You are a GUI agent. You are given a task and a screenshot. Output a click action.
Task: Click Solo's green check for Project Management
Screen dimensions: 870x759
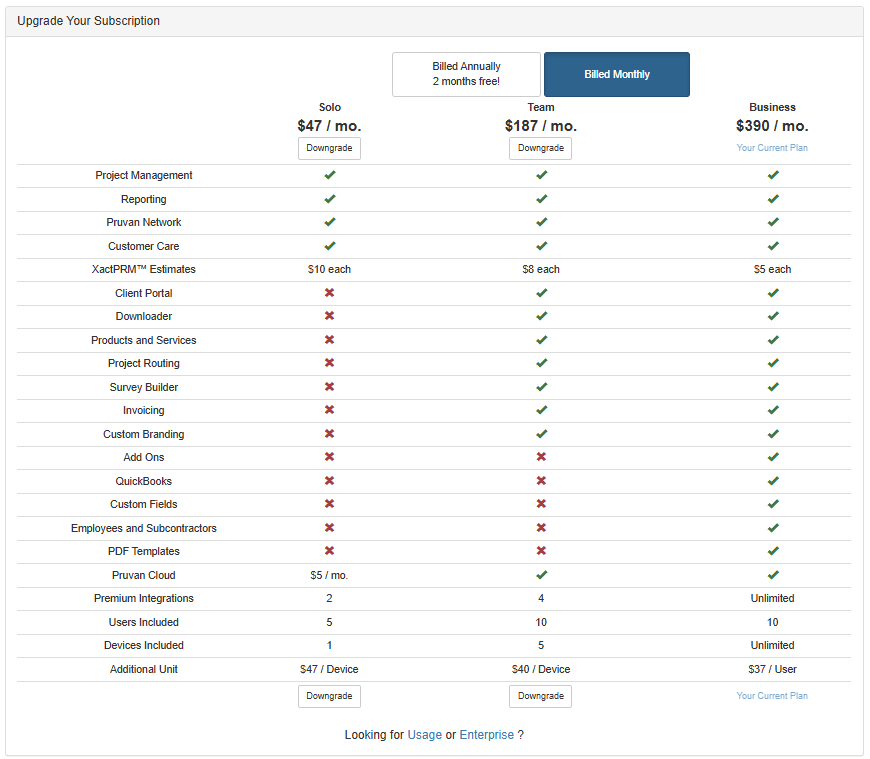click(329, 175)
